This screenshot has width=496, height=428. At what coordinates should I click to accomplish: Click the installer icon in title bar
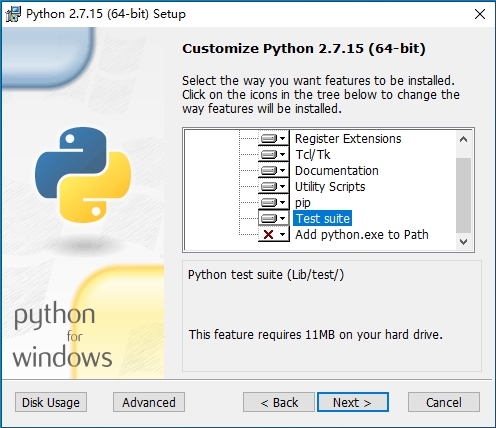tap(13, 14)
